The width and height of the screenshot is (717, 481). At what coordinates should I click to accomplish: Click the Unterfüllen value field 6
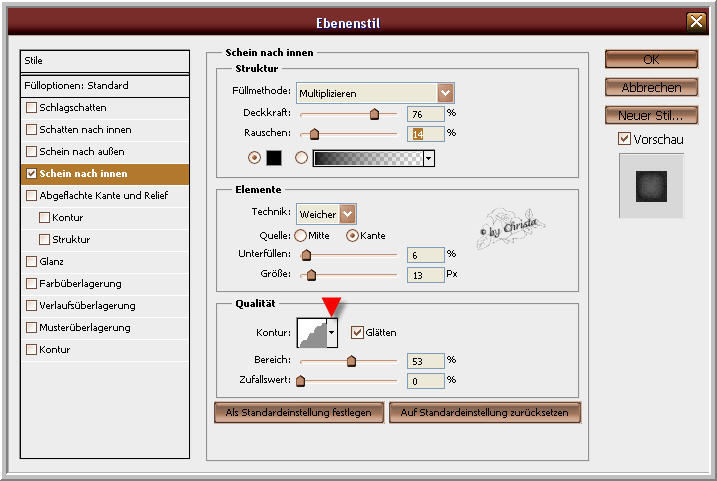pos(426,255)
